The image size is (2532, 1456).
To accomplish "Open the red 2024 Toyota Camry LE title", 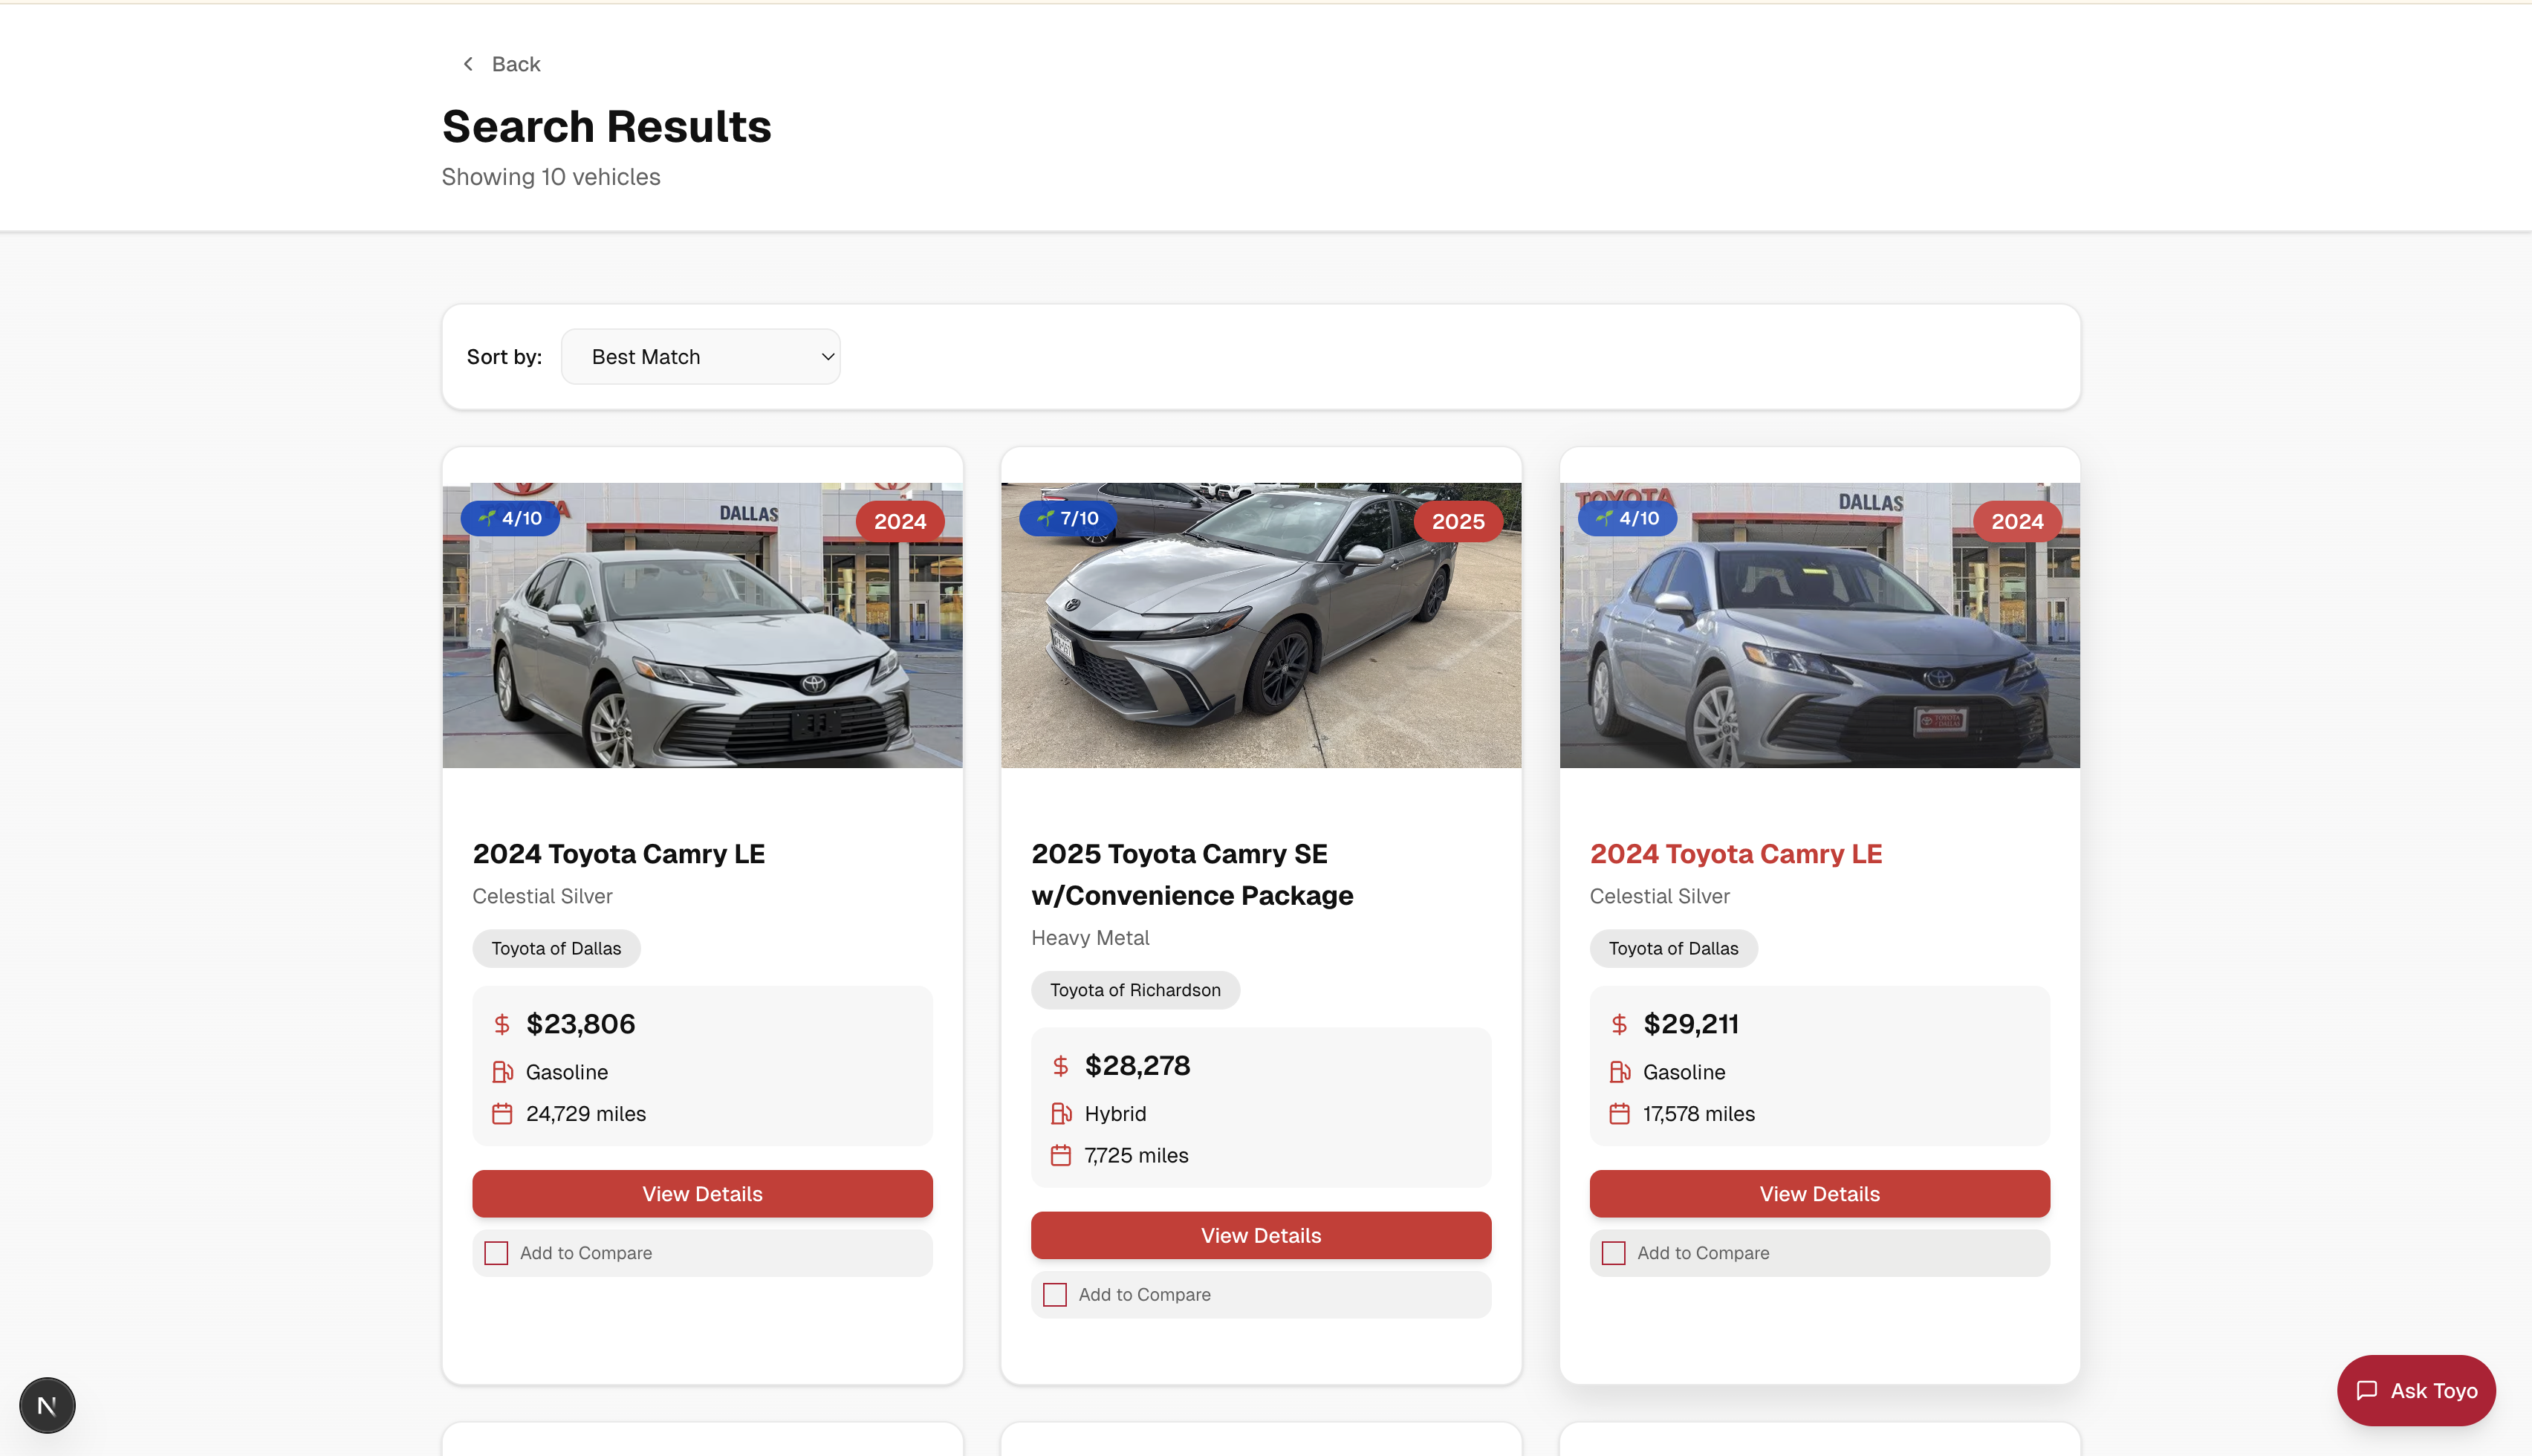I will 1735,854.
